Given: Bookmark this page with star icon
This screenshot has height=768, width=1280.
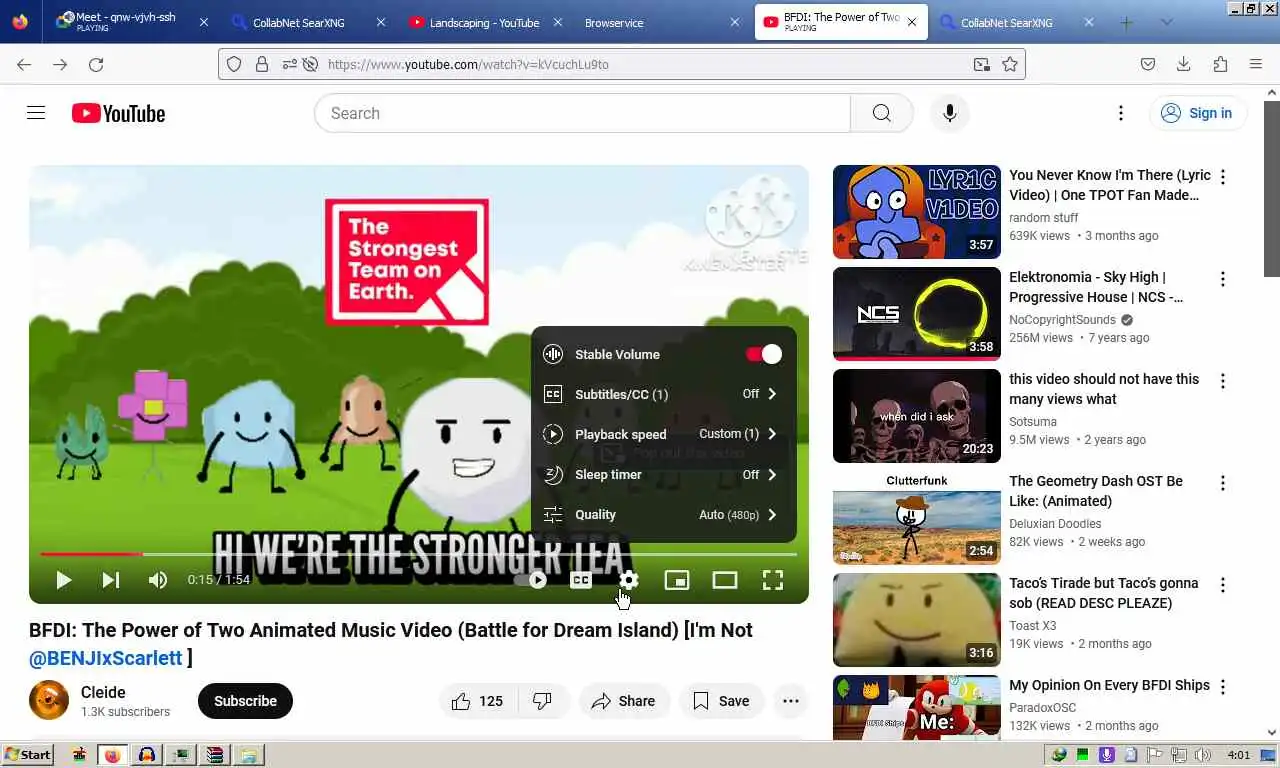Looking at the screenshot, I should (x=1010, y=64).
